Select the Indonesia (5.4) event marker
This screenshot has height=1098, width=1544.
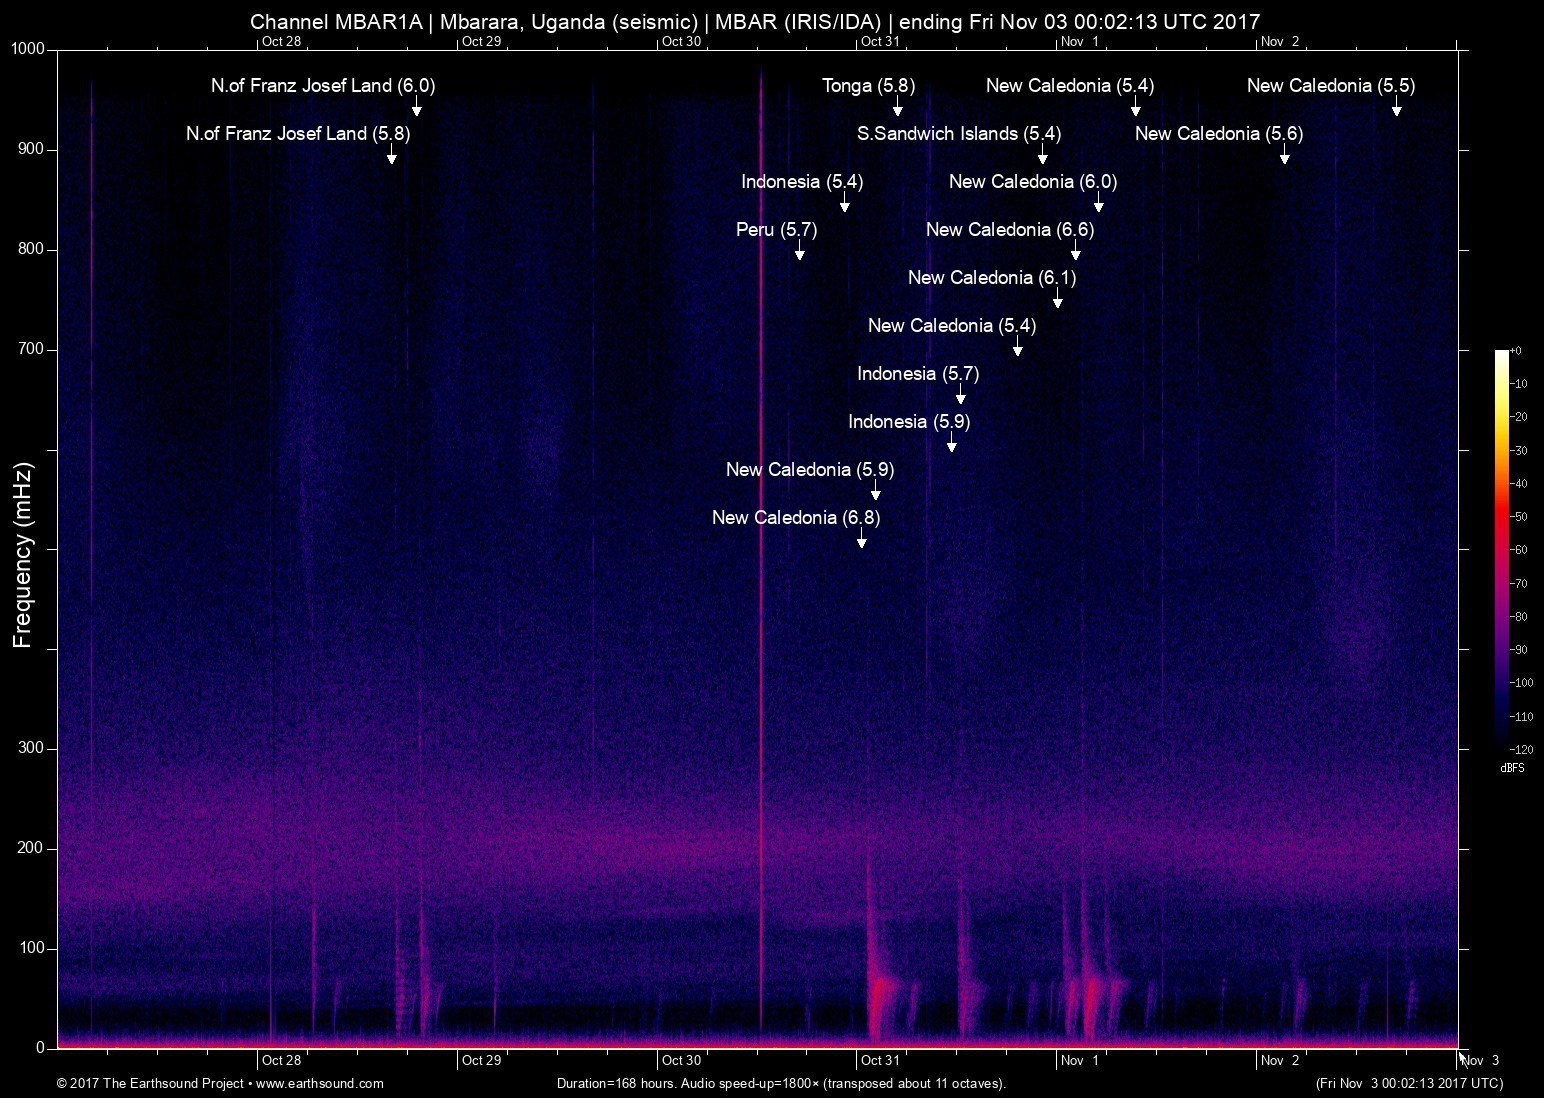tap(802, 182)
